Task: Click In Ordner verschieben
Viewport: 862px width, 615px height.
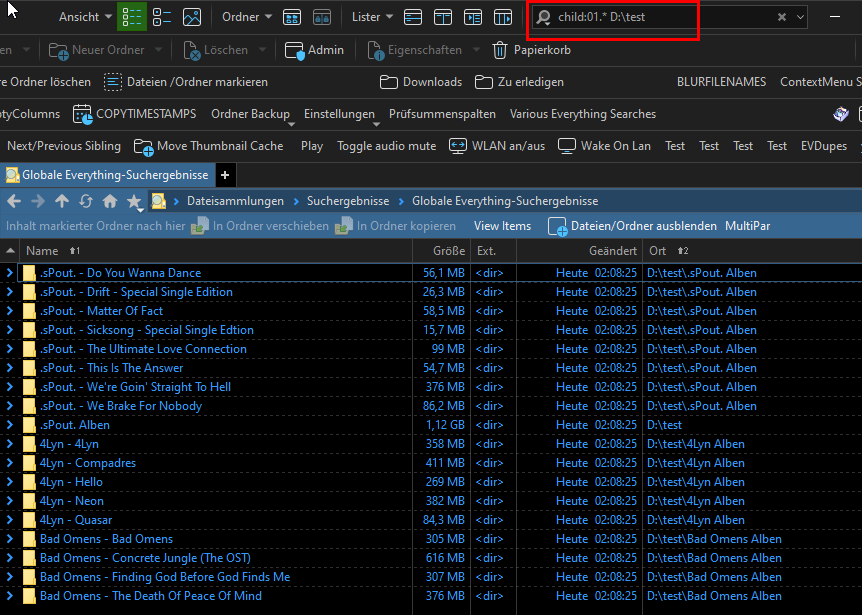Action: (259, 226)
